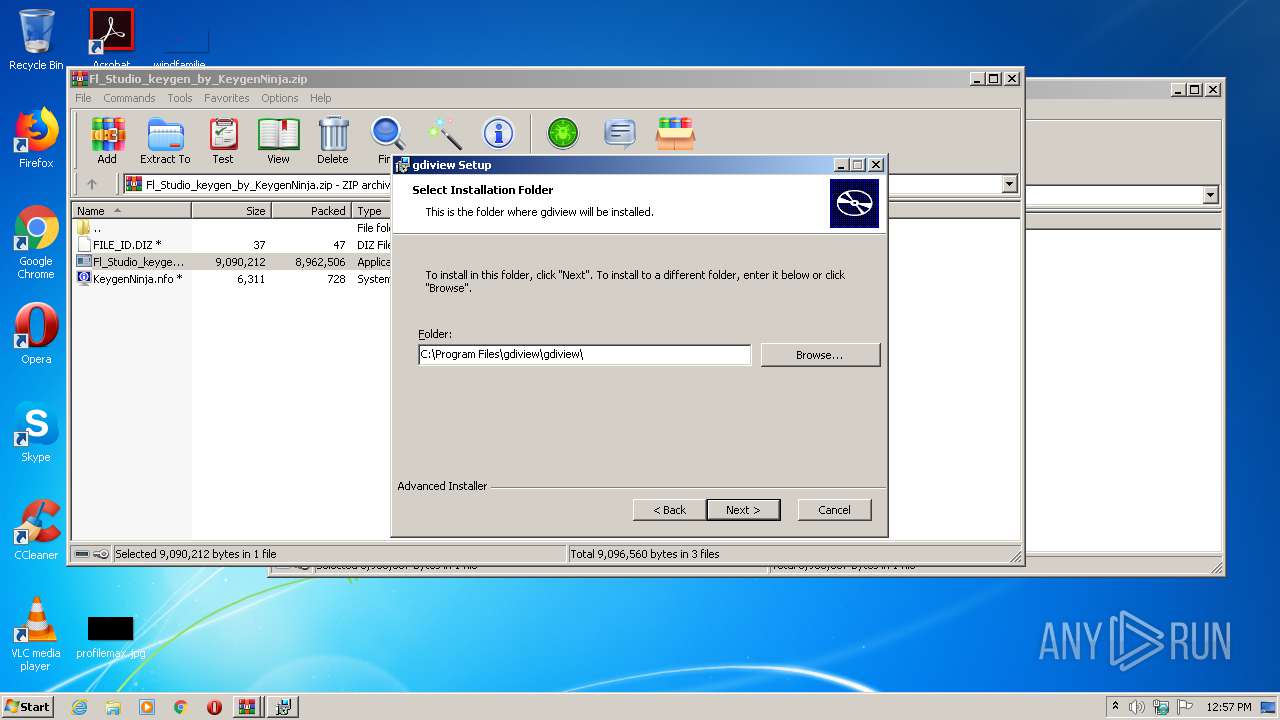Open VLC media player desktop shortcut

pyautogui.click(x=36, y=634)
